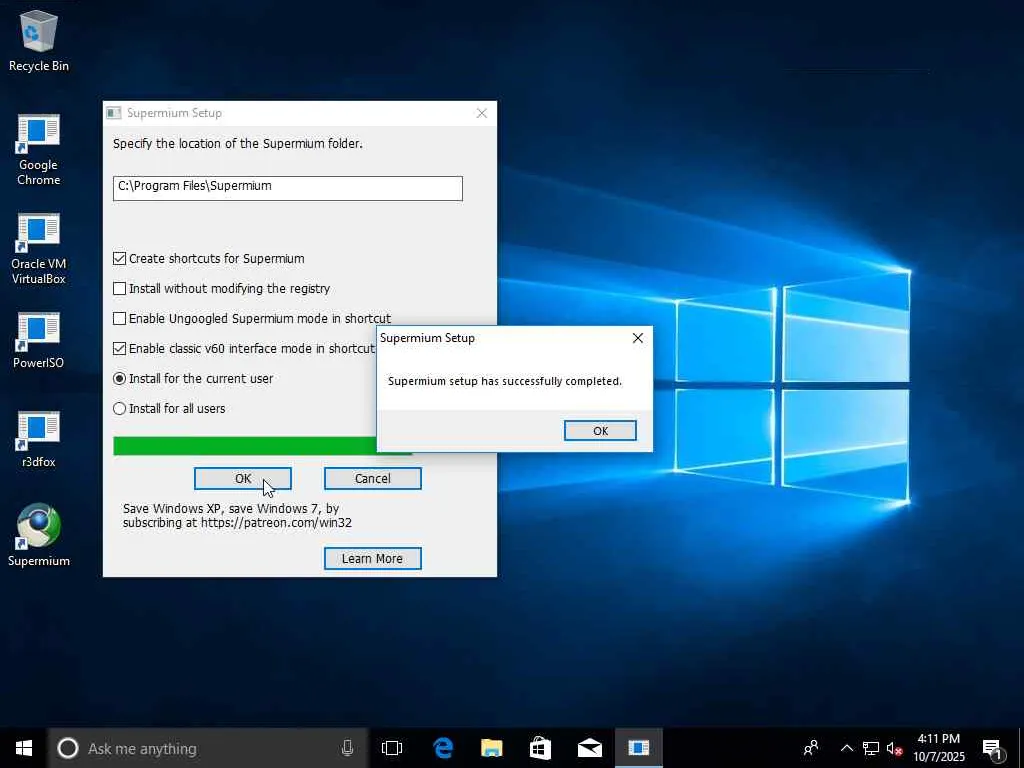Open File Explorer from the taskbar
1024x768 pixels.
click(x=492, y=748)
